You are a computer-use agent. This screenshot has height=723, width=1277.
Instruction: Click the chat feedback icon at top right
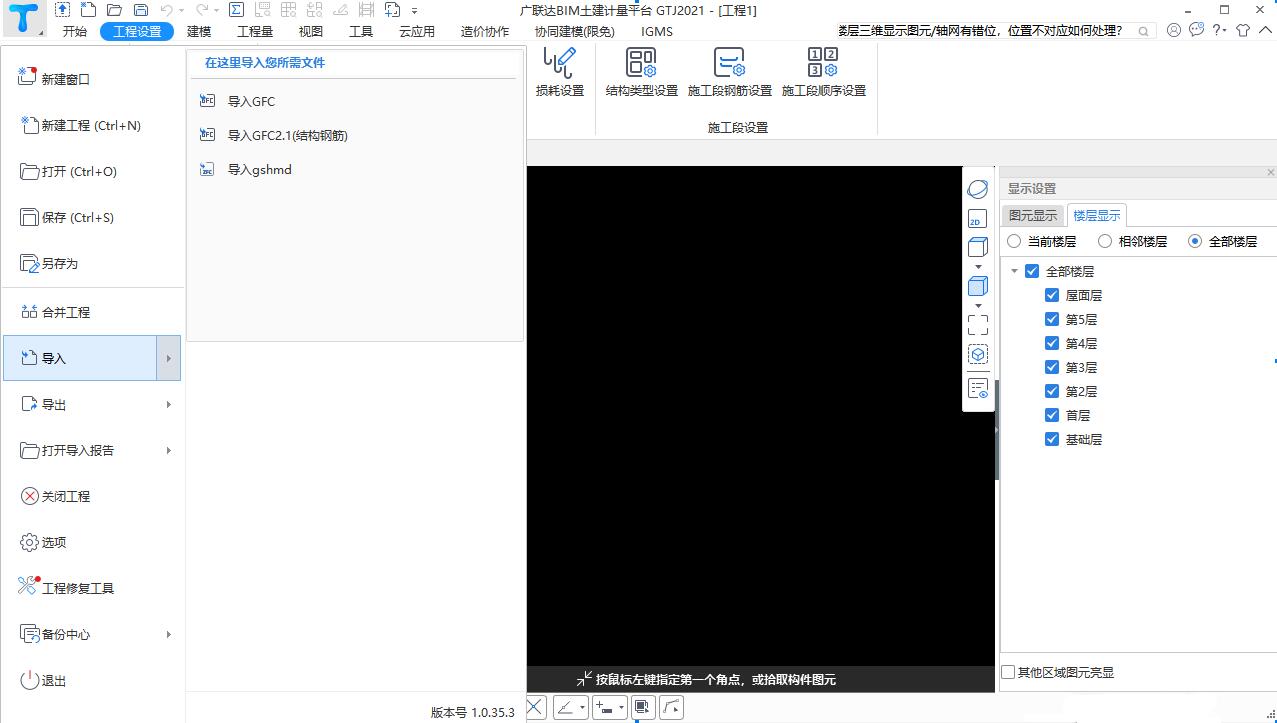point(1197,31)
